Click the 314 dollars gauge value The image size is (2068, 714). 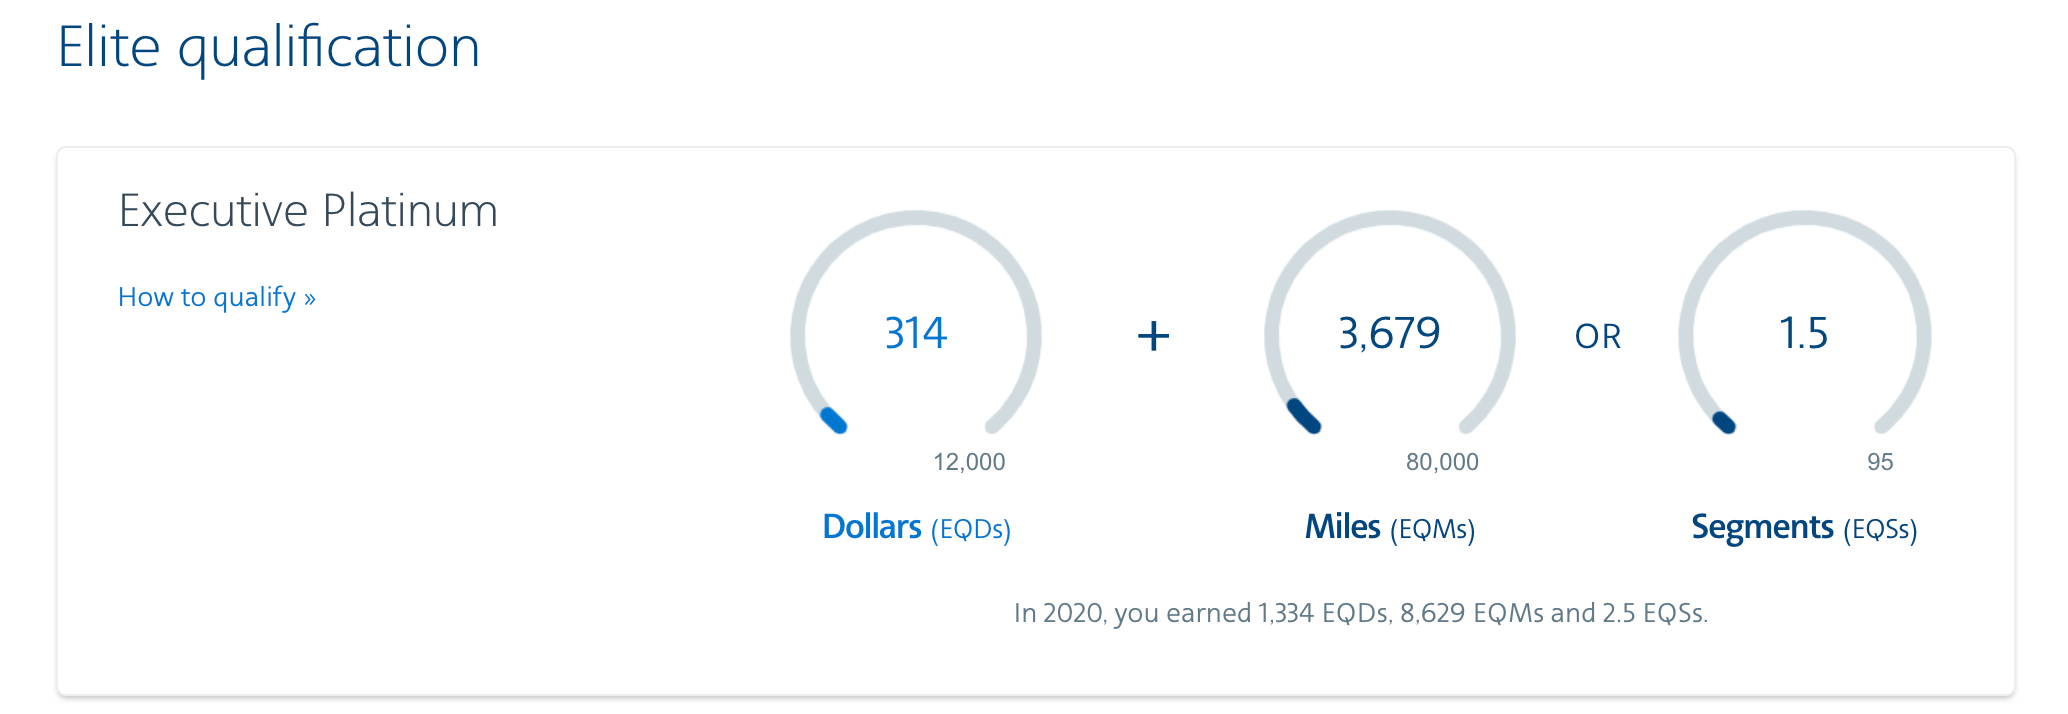pyautogui.click(x=915, y=333)
